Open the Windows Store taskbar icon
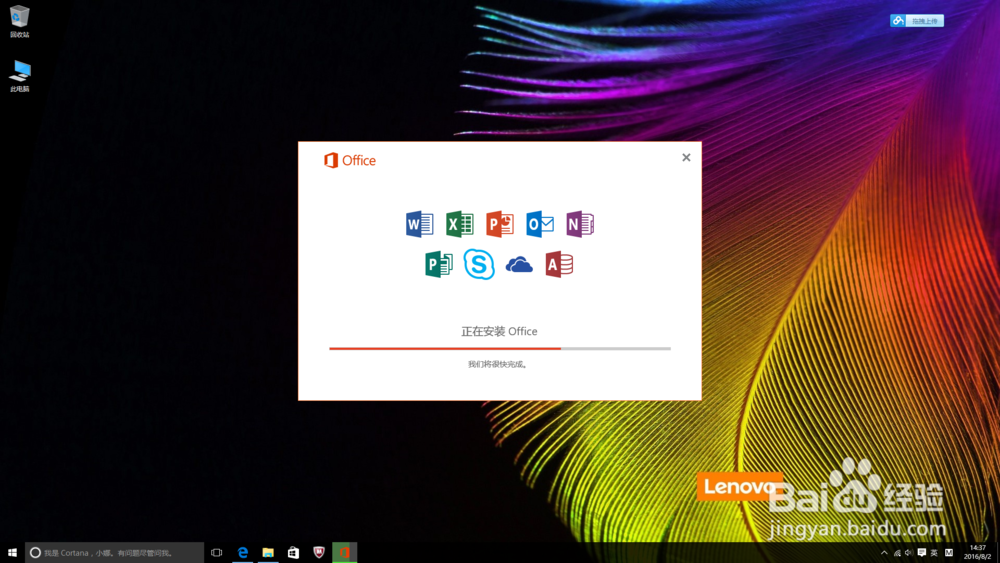Image resolution: width=1000 pixels, height=563 pixels. (x=293, y=552)
